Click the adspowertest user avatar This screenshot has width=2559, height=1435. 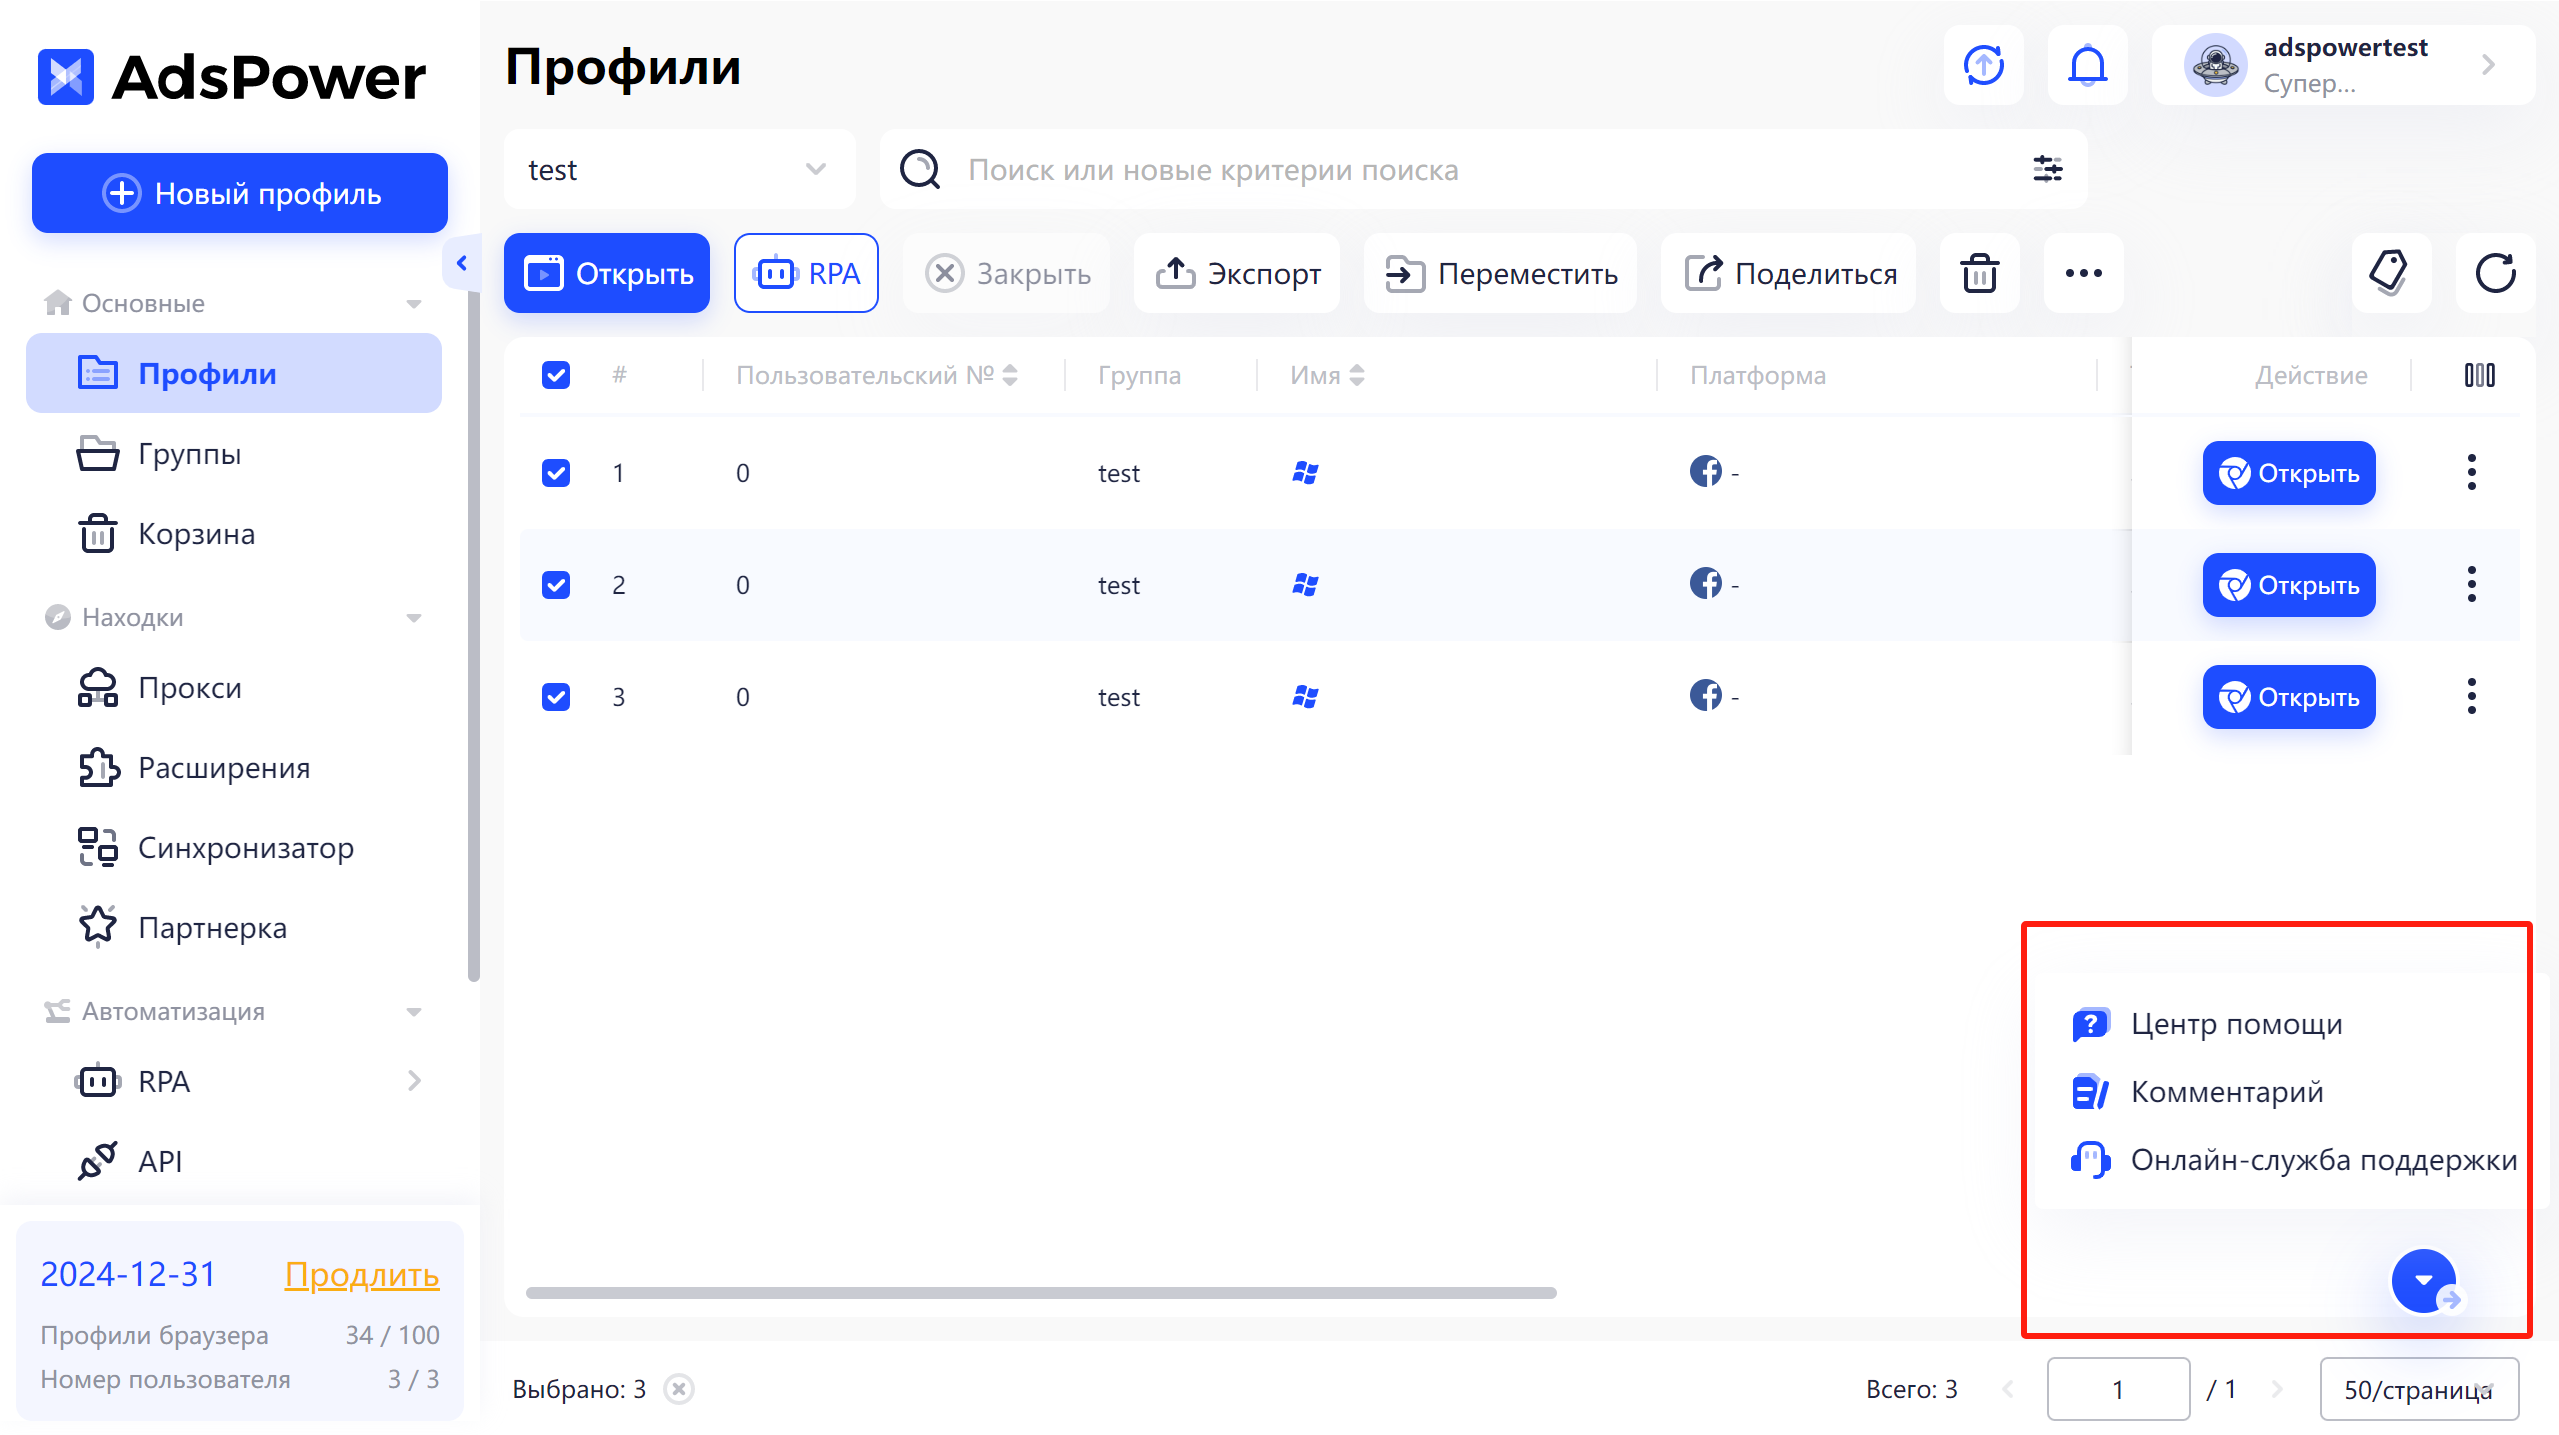2215,66
